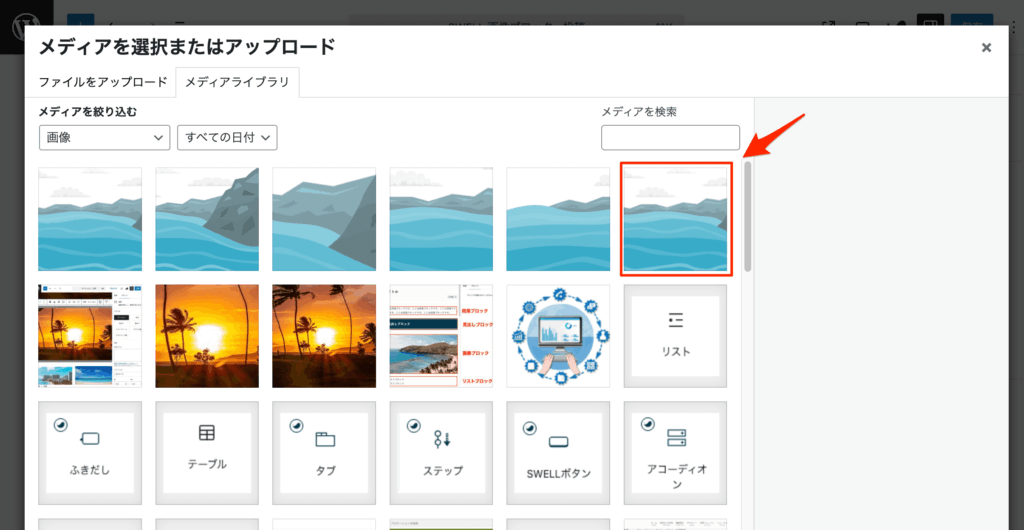Click the media grid vertical scrollbar
This screenshot has width=1024, height=530.
click(x=748, y=216)
